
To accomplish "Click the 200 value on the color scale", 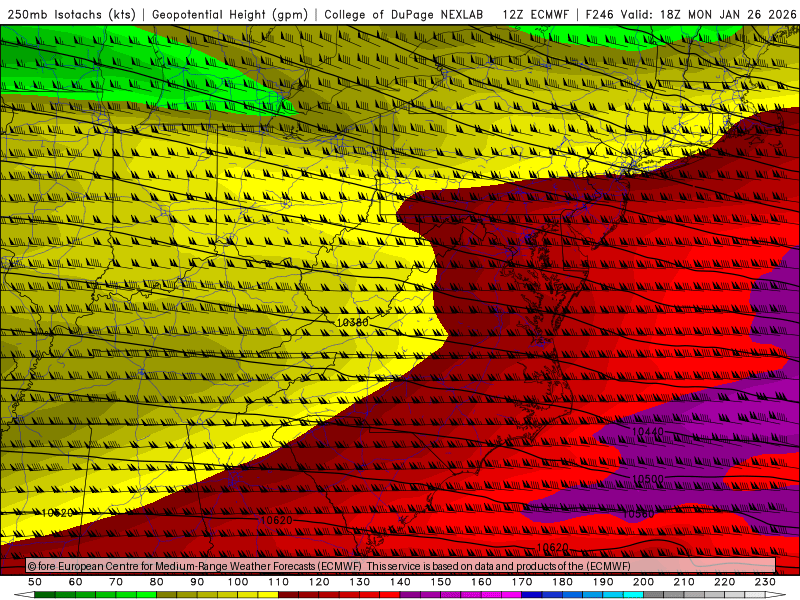I will tap(643, 582).
